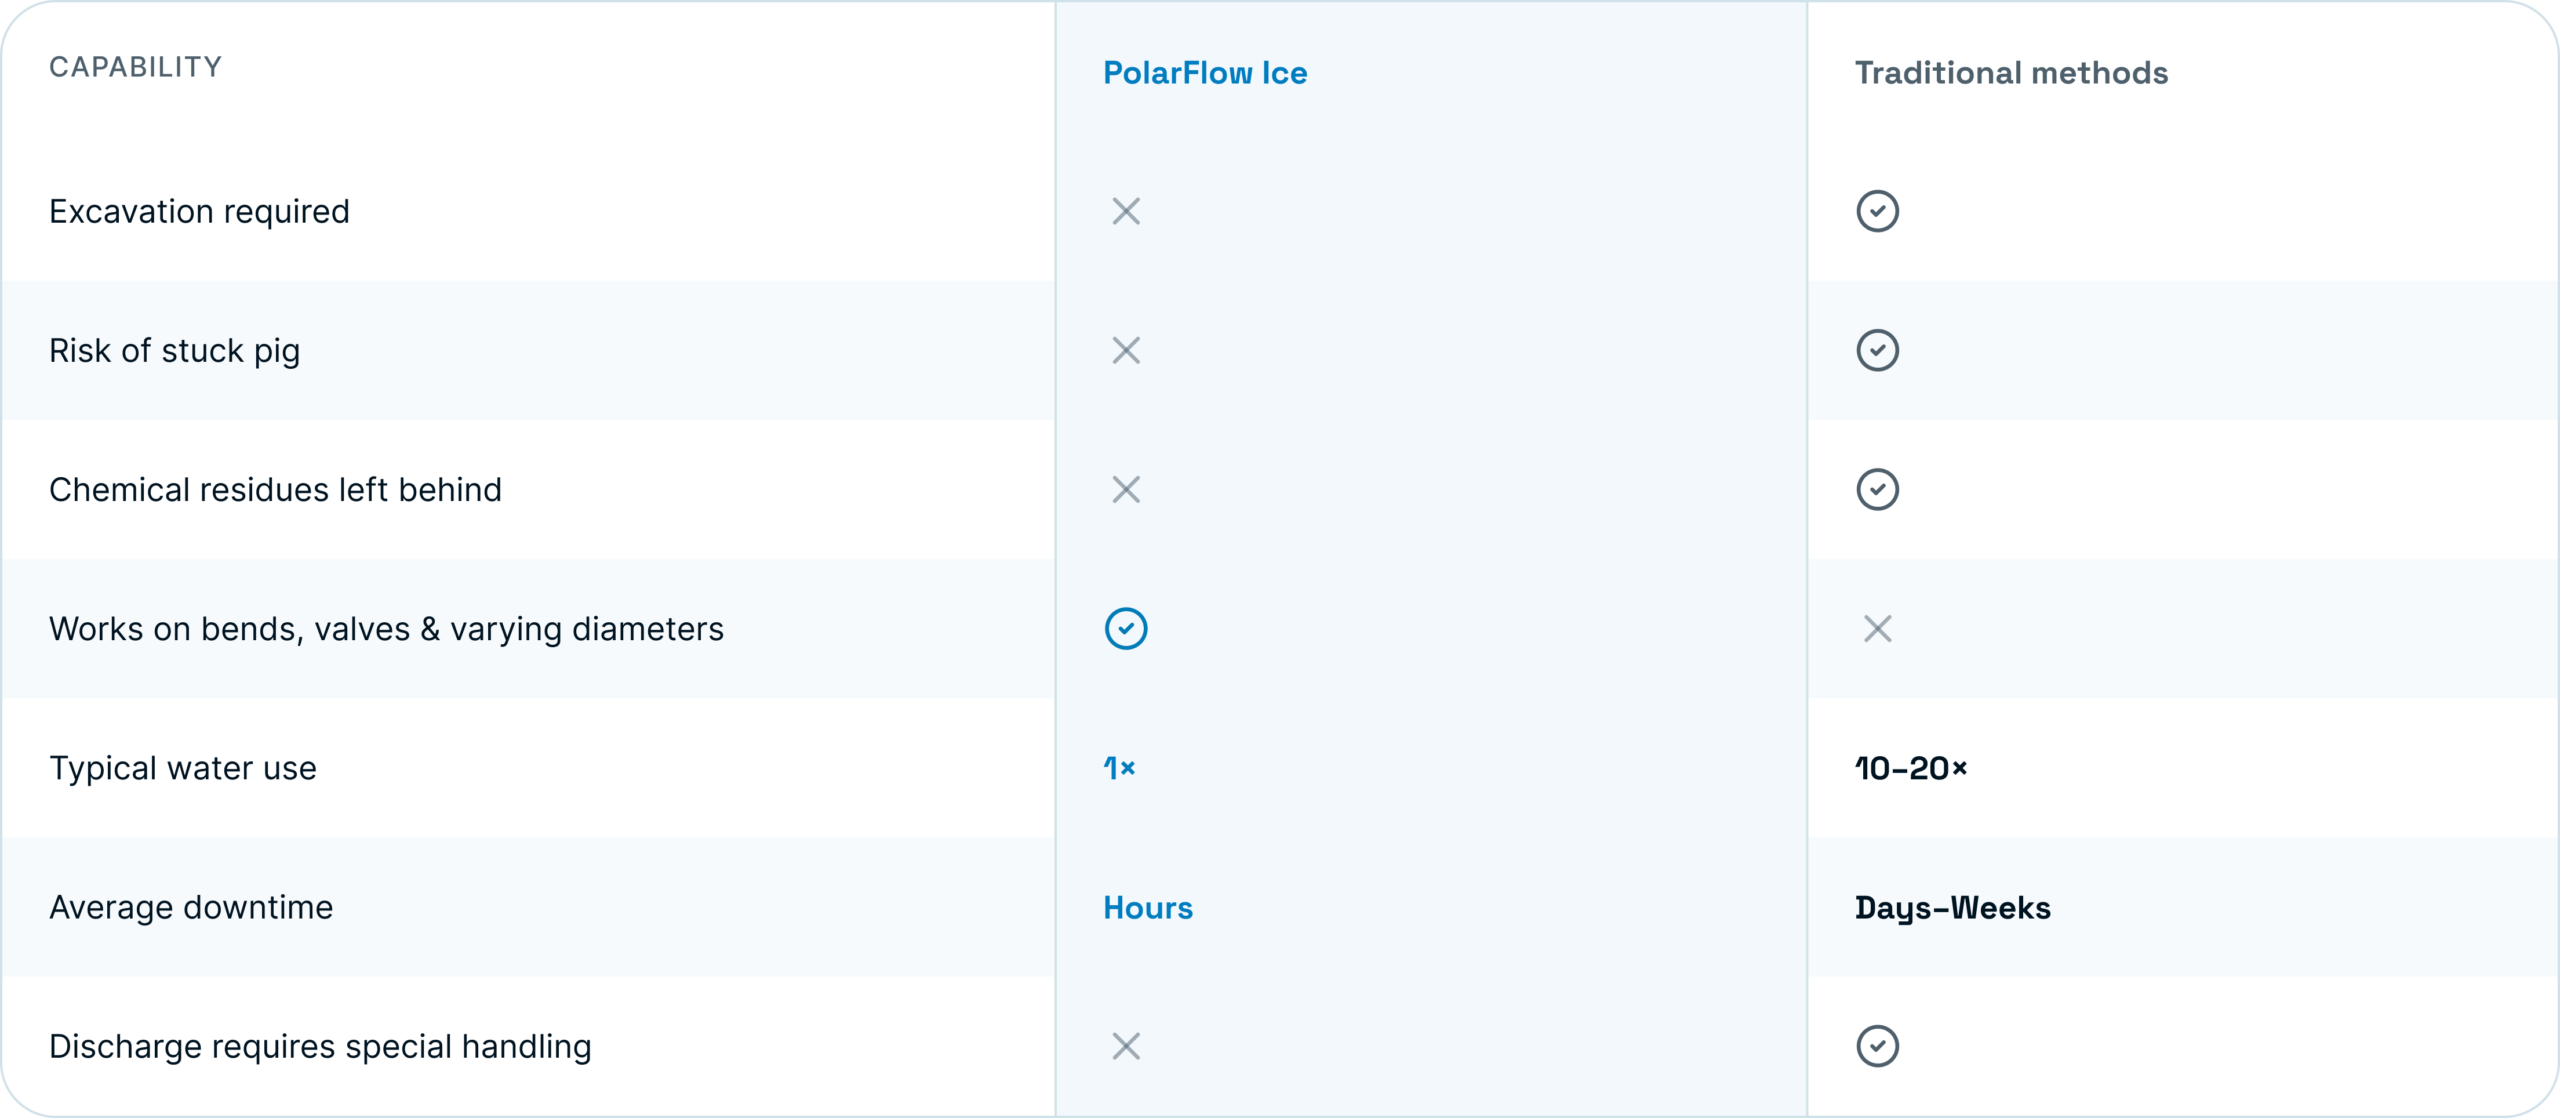The width and height of the screenshot is (2560, 1118).
Task: Click the blue checkmark for Works on bends row
Action: pos(1126,628)
